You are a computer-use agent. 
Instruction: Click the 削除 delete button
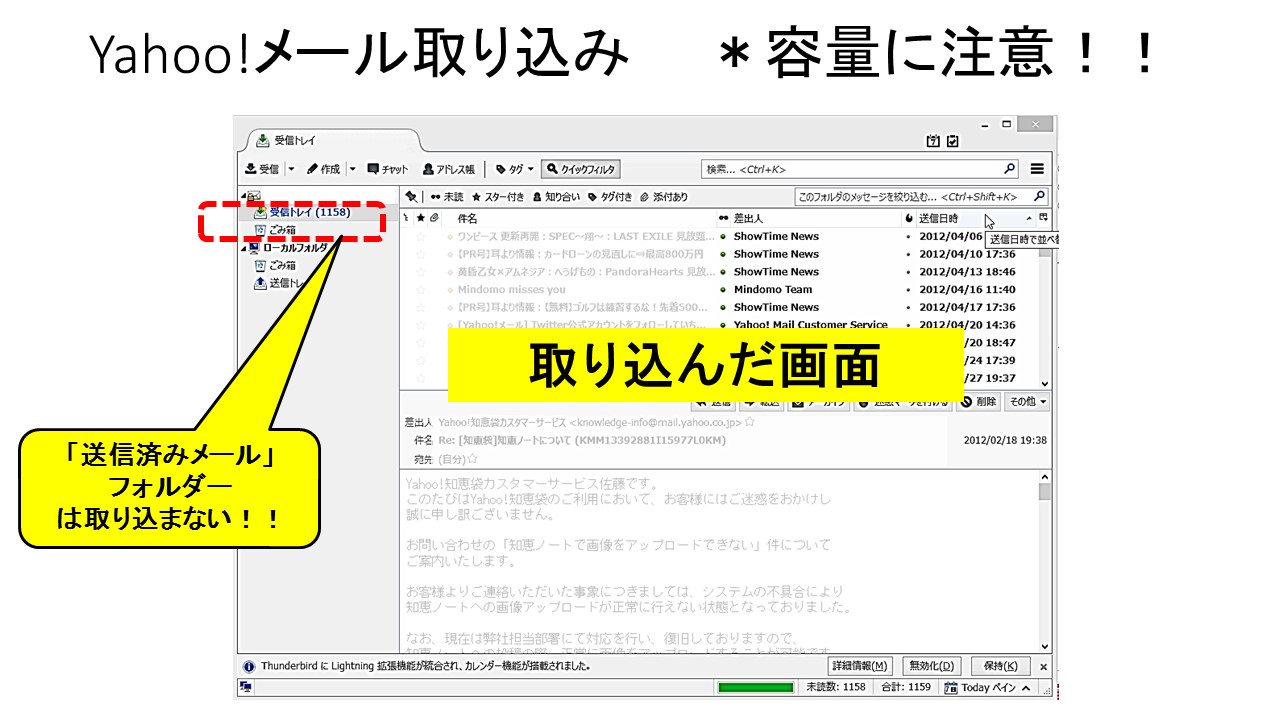[x=978, y=401]
